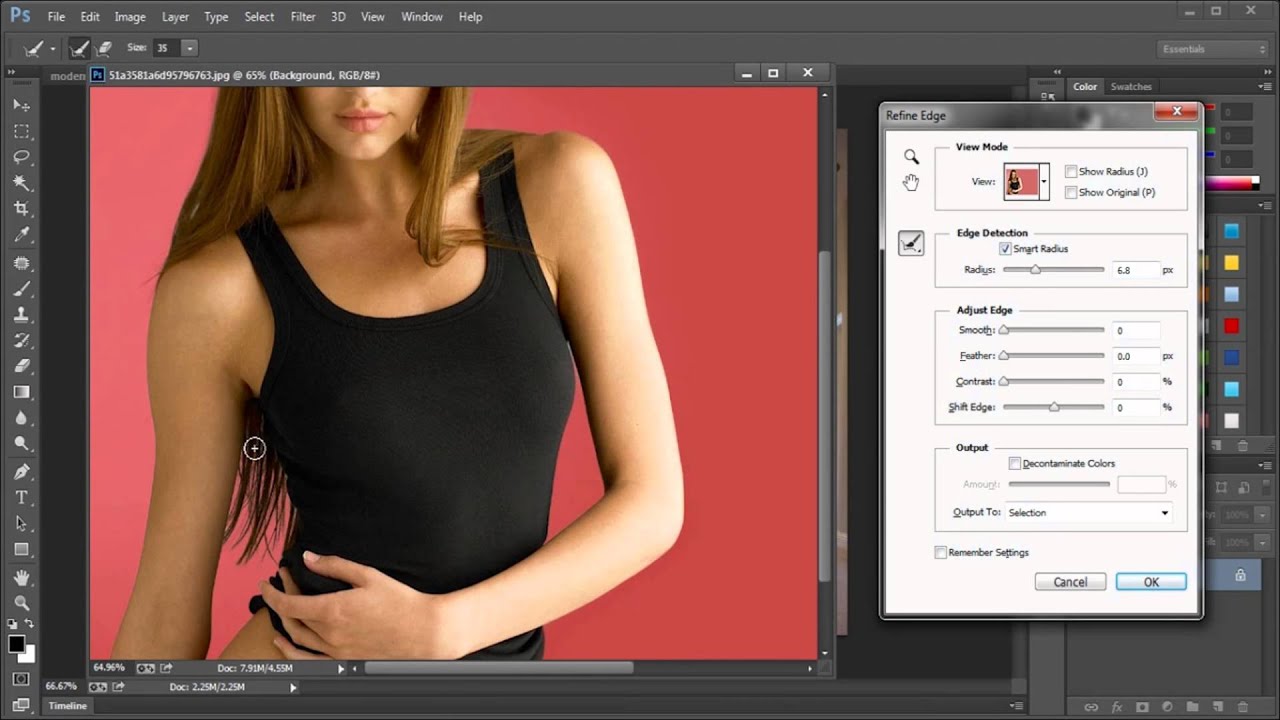The width and height of the screenshot is (1280, 720).
Task: Click the Hand tool in Refine Edge dialog
Action: pos(911,182)
